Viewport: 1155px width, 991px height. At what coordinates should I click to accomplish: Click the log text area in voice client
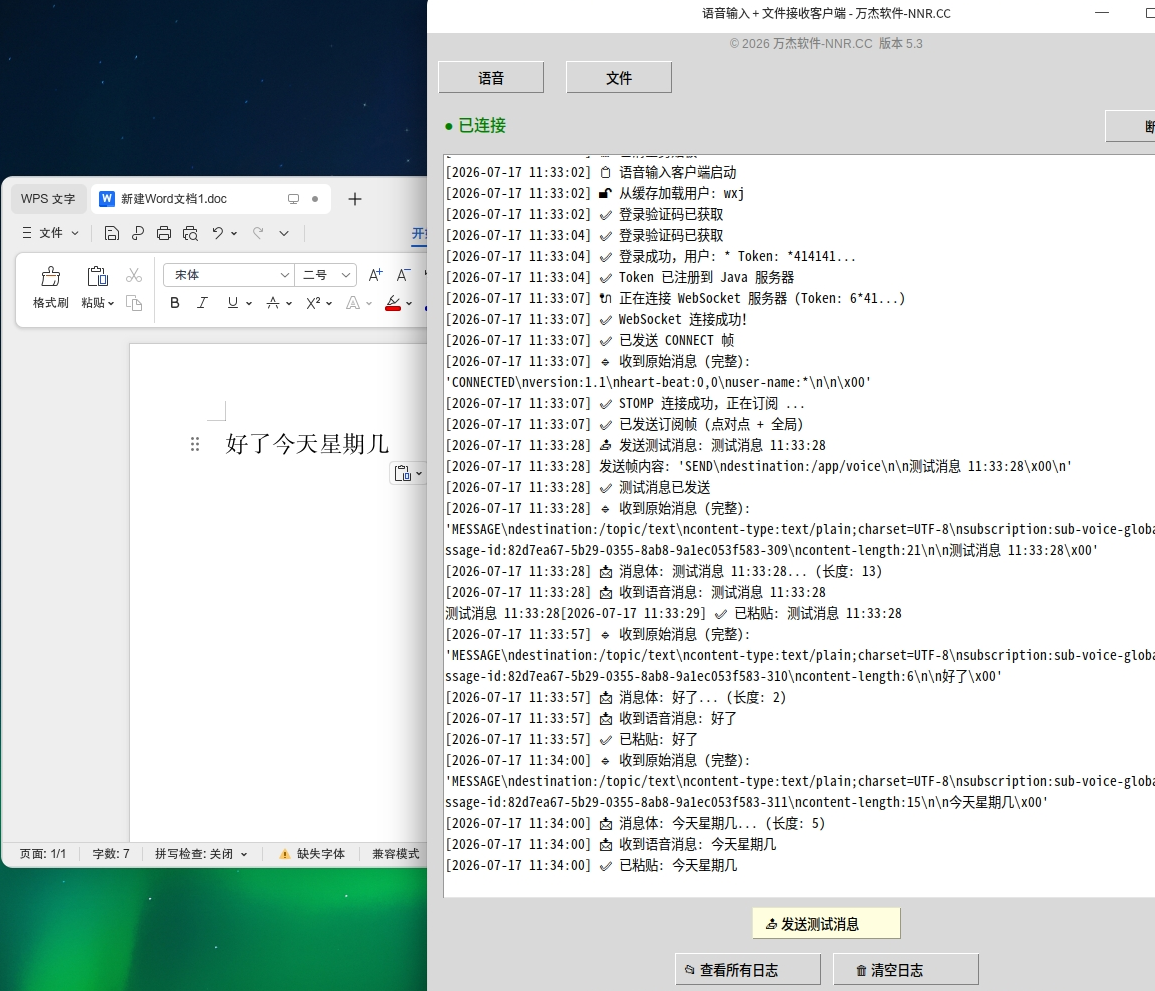click(x=799, y=526)
